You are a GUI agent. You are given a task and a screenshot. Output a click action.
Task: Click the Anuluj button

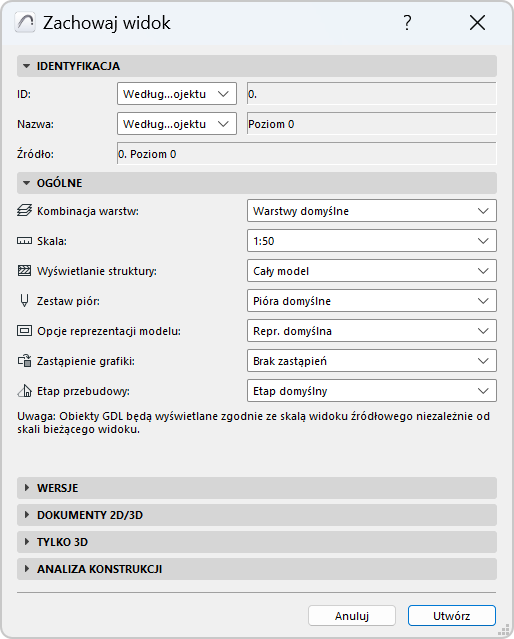[352, 615]
